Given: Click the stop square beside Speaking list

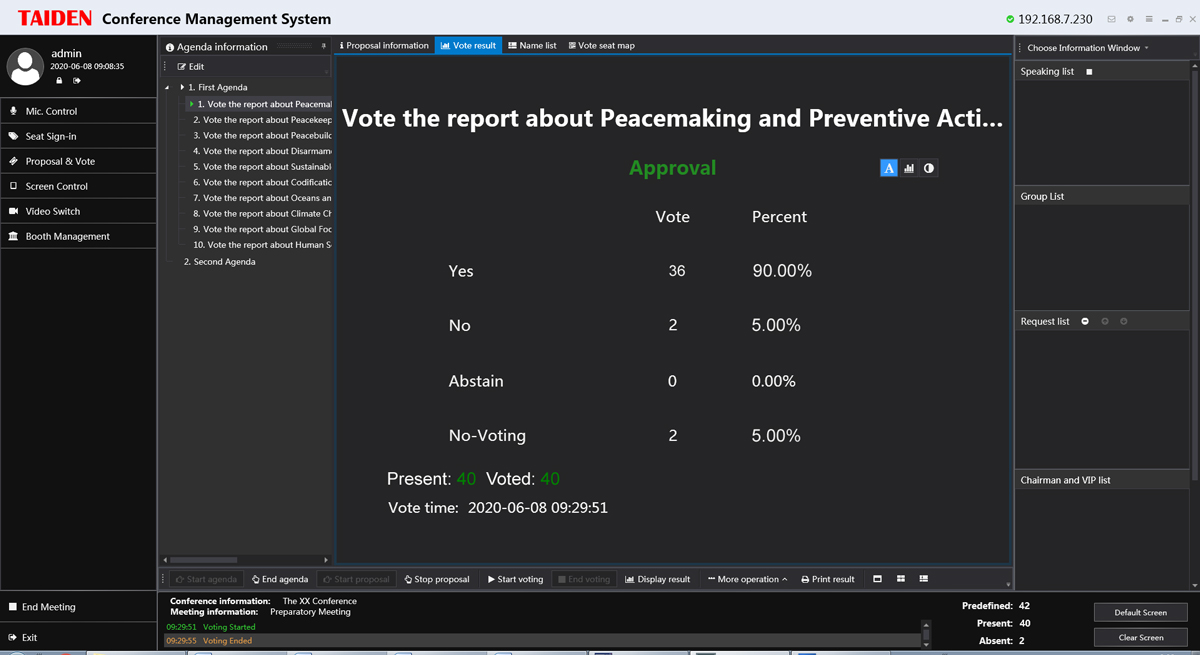Looking at the screenshot, I should 1089,72.
